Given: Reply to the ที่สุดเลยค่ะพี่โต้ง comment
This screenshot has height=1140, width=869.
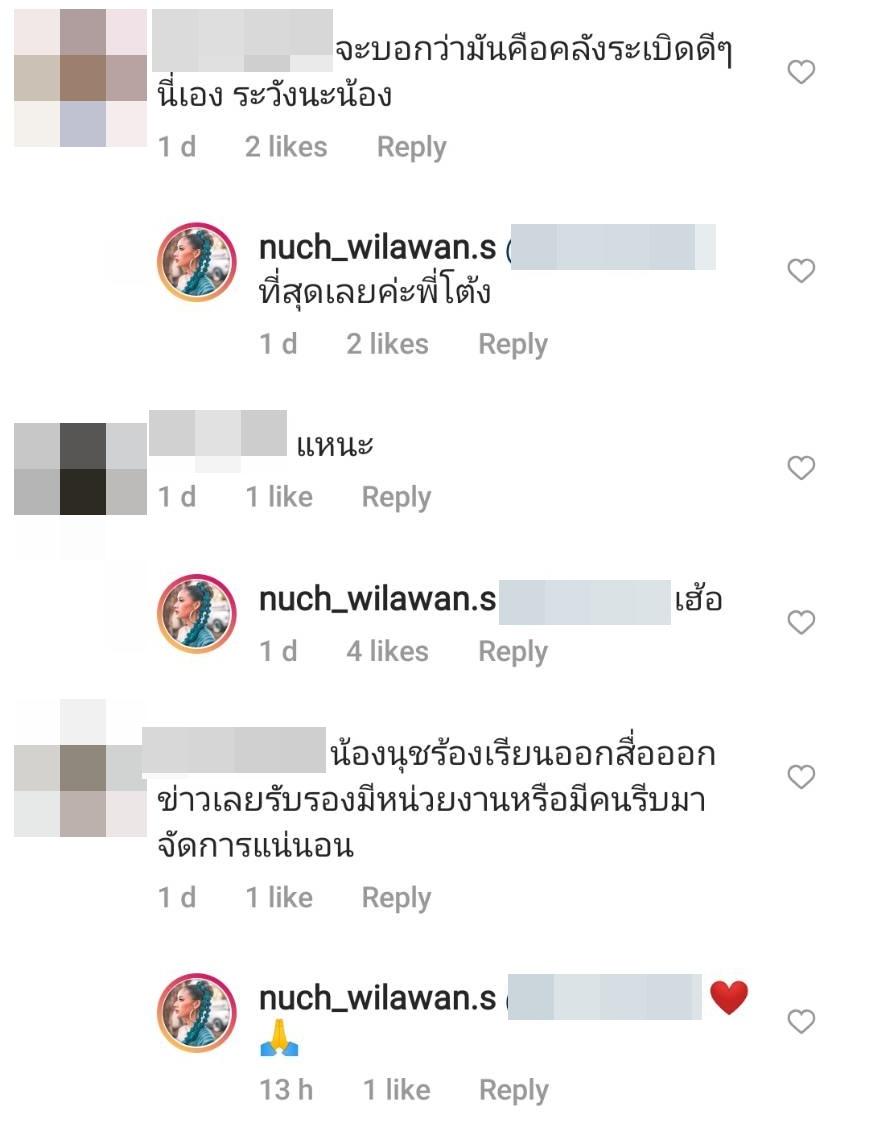Looking at the screenshot, I should pyautogui.click(x=513, y=345).
